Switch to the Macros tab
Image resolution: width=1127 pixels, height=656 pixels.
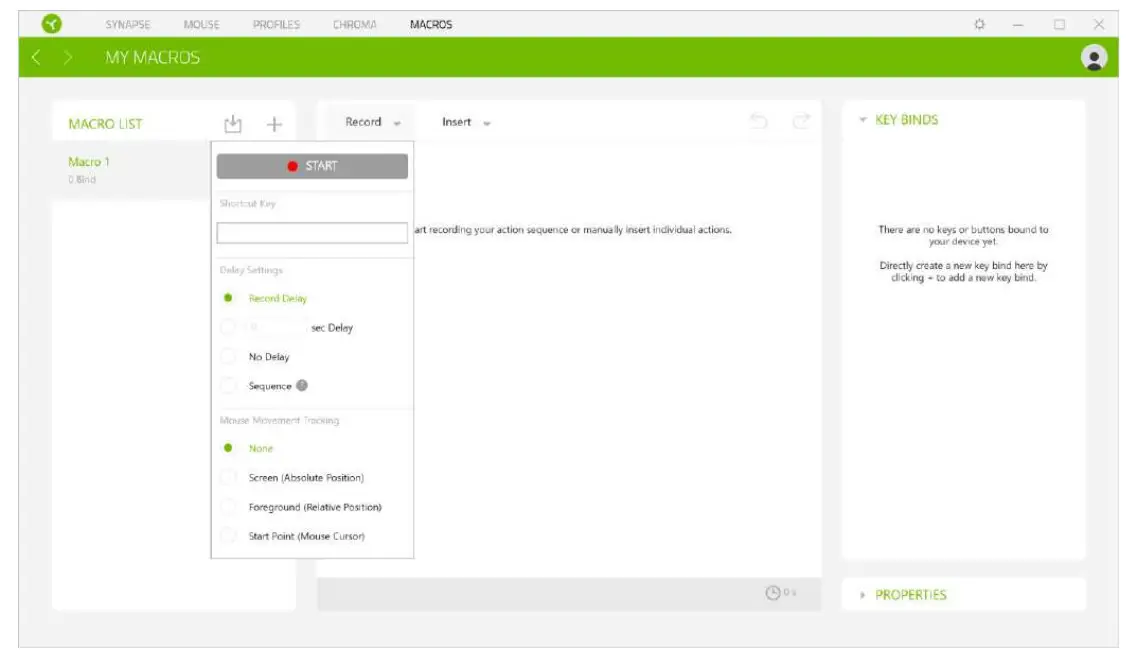pos(431,24)
